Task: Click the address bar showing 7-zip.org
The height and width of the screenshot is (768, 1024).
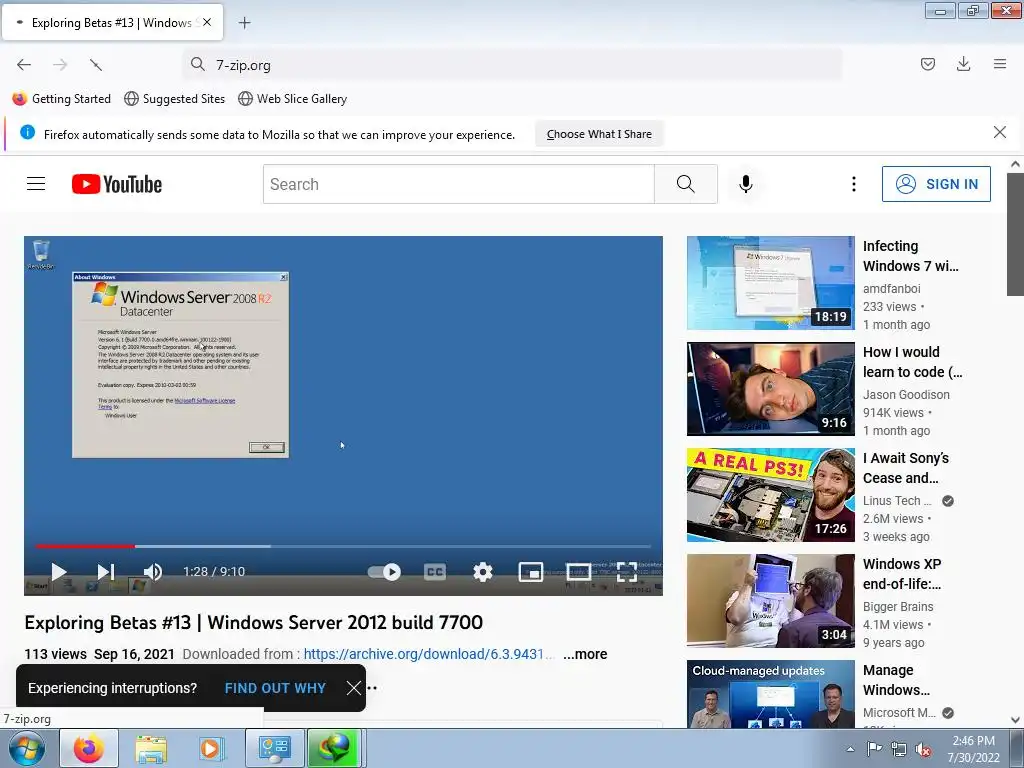Action: click(512, 65)
